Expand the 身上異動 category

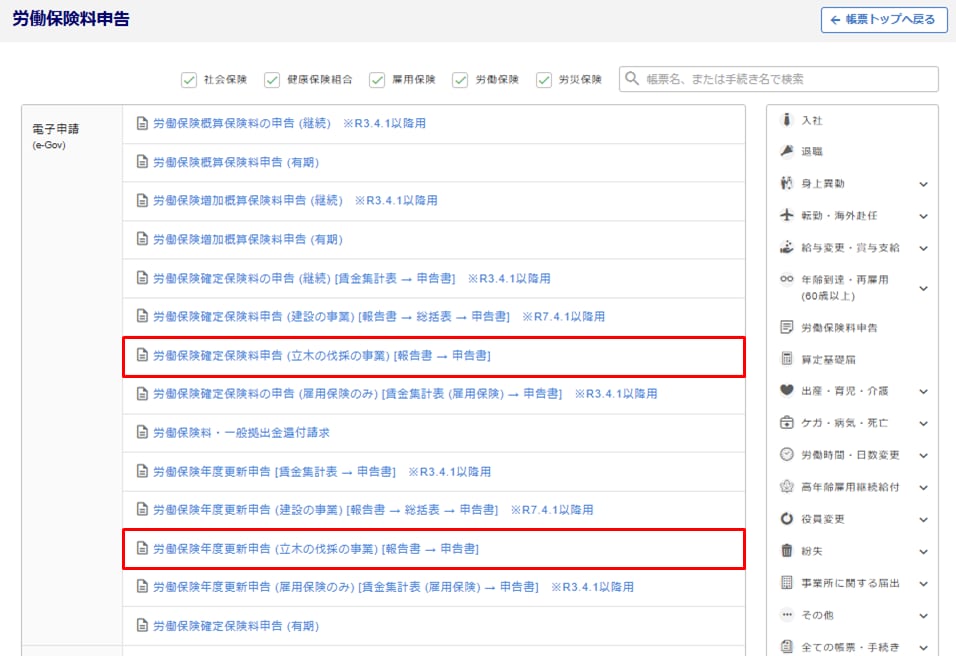[923, 184]
